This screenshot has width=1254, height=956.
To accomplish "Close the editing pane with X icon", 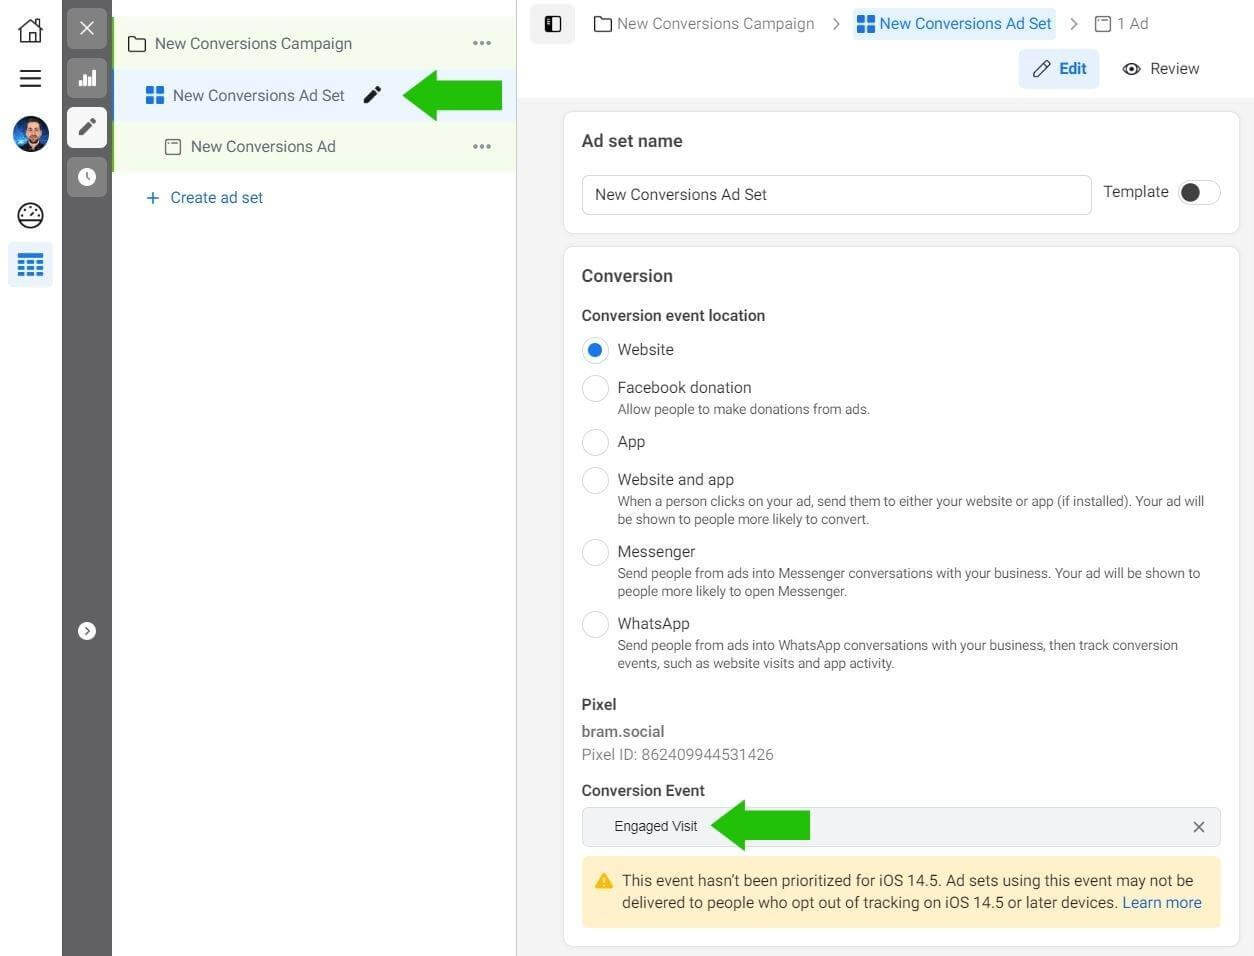I will tap(87, 28).
